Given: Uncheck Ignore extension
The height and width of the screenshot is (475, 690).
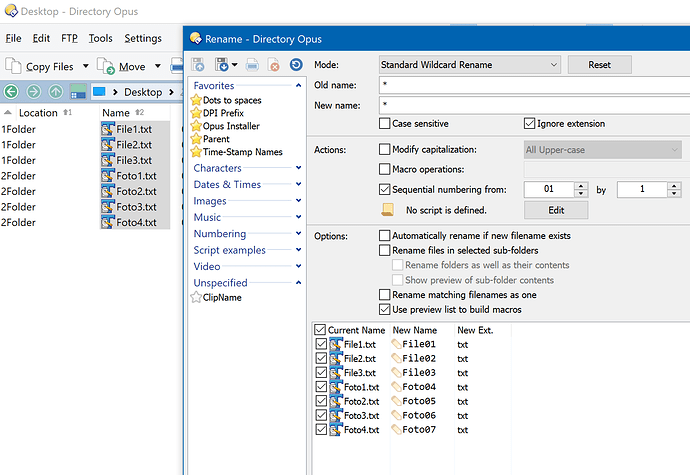Looking at the screenshot, I should point(529,123).
